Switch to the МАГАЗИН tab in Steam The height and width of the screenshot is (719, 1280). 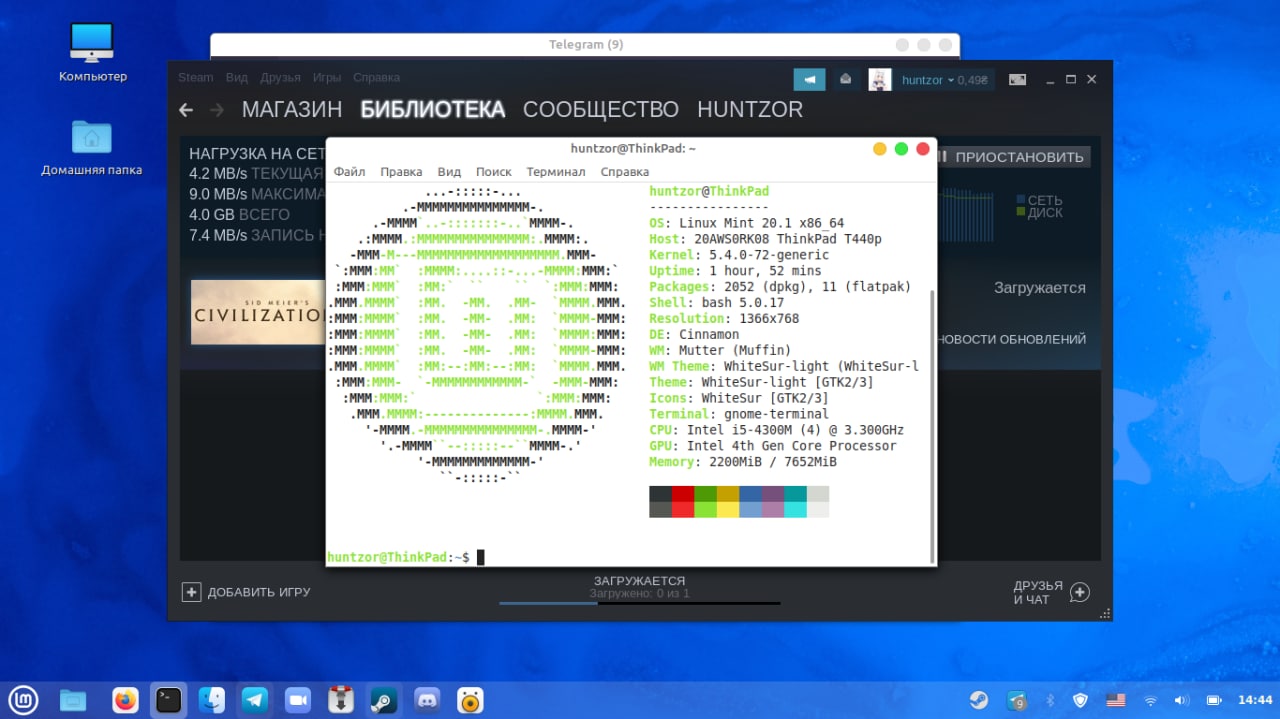pyautogui.click(x=292, y=110)
